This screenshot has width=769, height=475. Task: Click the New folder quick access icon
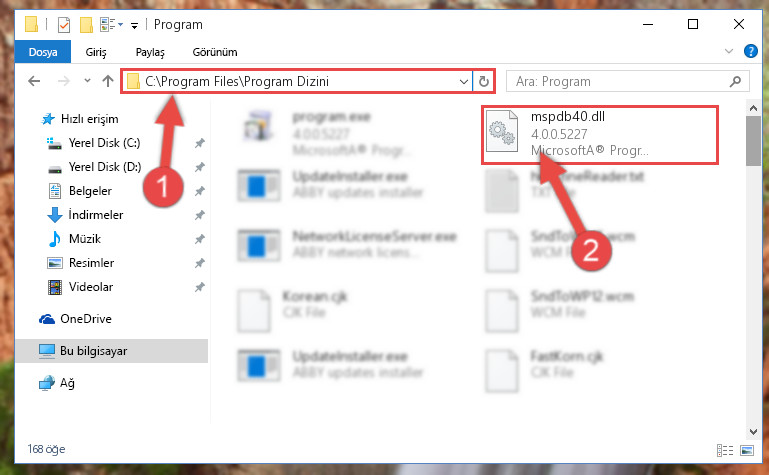pyautogui.click(x=86, y=25)
